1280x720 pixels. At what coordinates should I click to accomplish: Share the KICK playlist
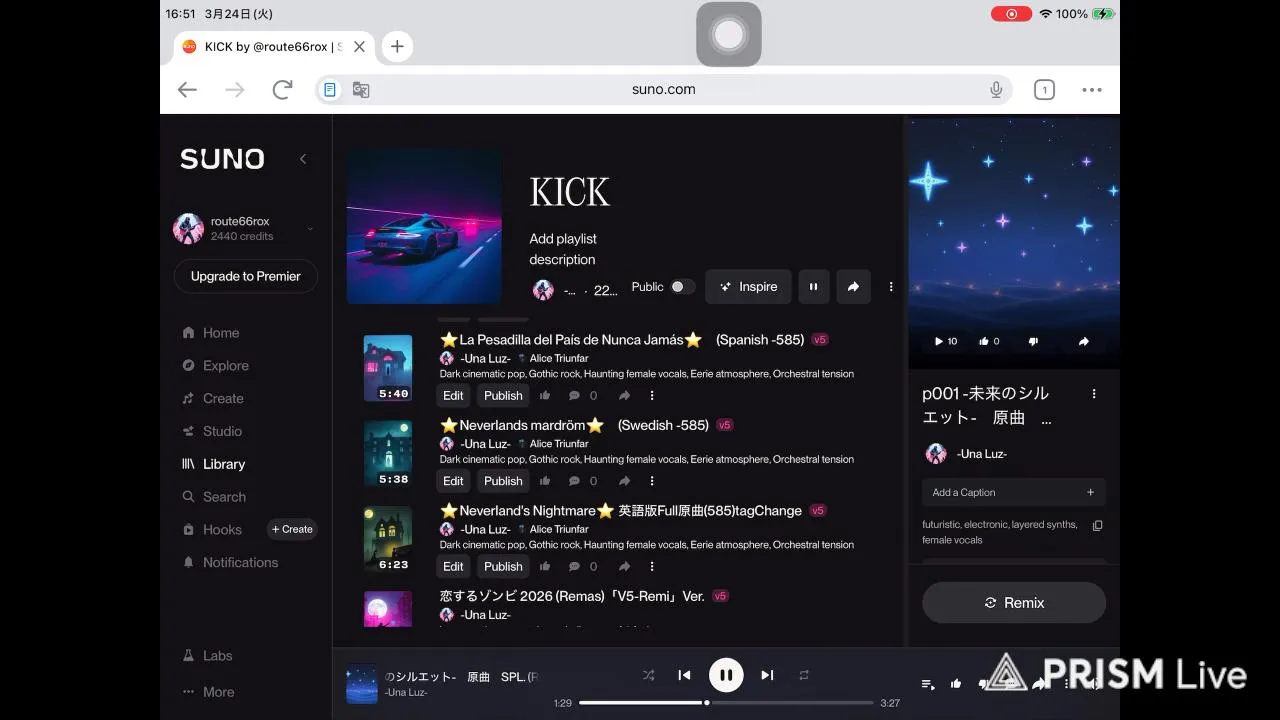click(x=853, y=287)
